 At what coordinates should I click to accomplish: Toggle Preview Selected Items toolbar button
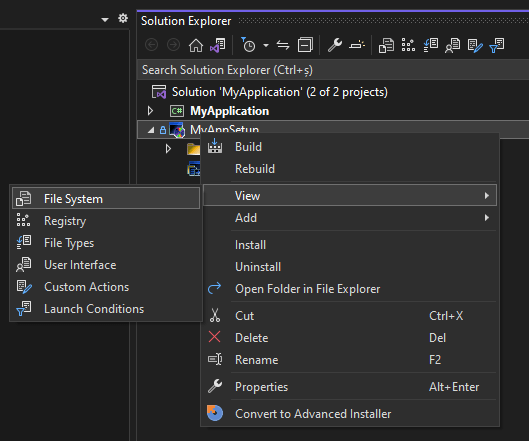pos(357,45)
